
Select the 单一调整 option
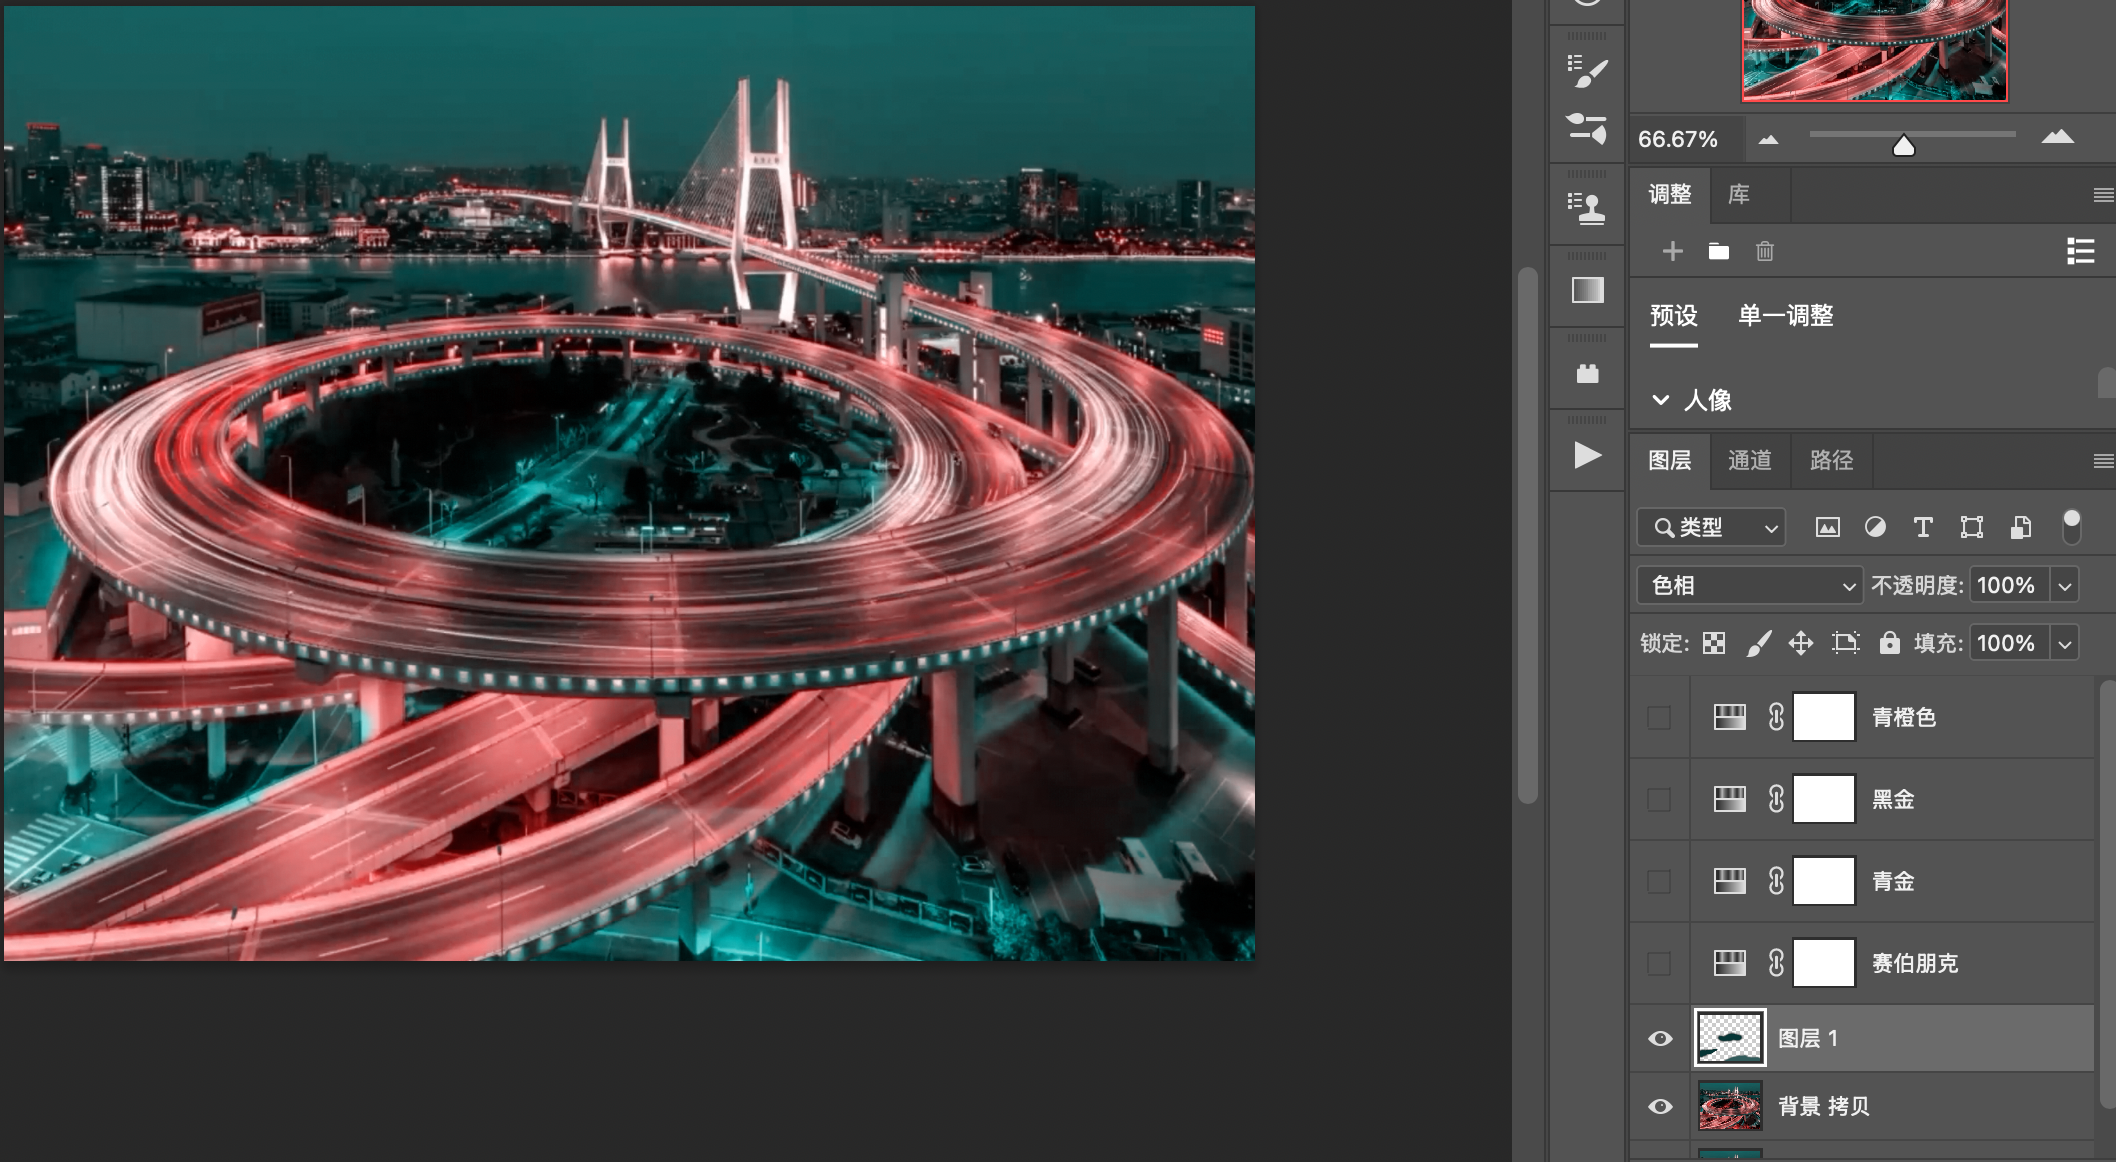(1785, 316)
